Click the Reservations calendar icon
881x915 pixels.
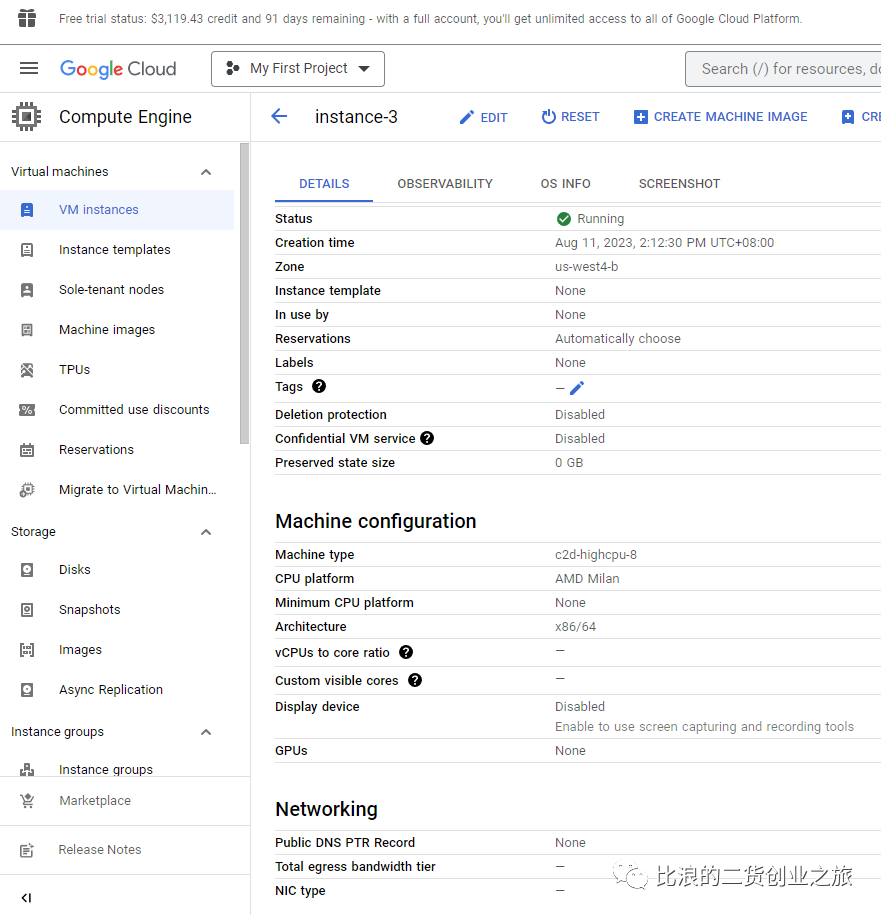click(27, 450)
